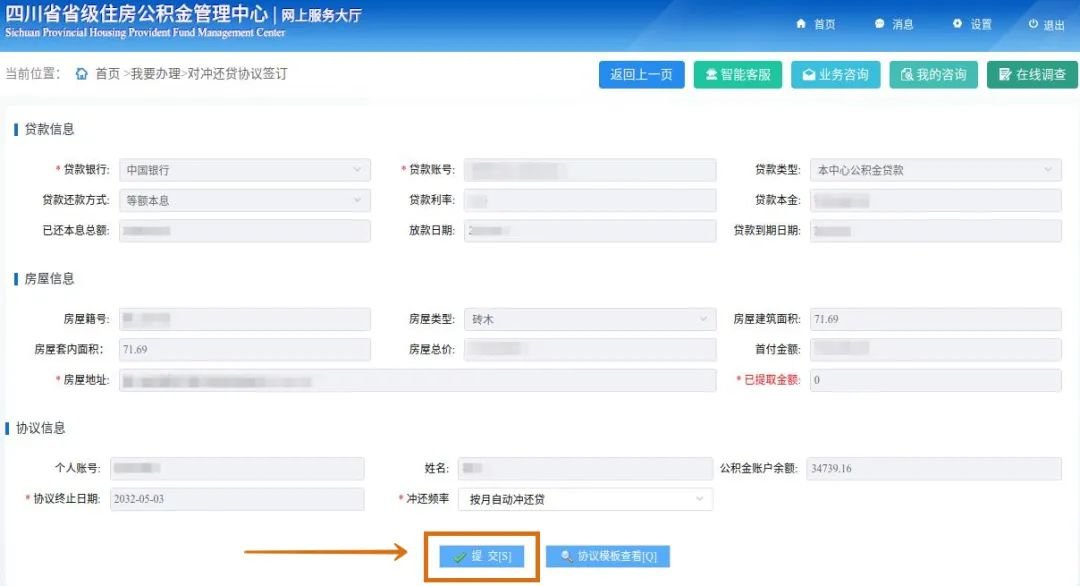
Task: Launch the 在线调查 online survey
Action: [x=1030, y=74]
